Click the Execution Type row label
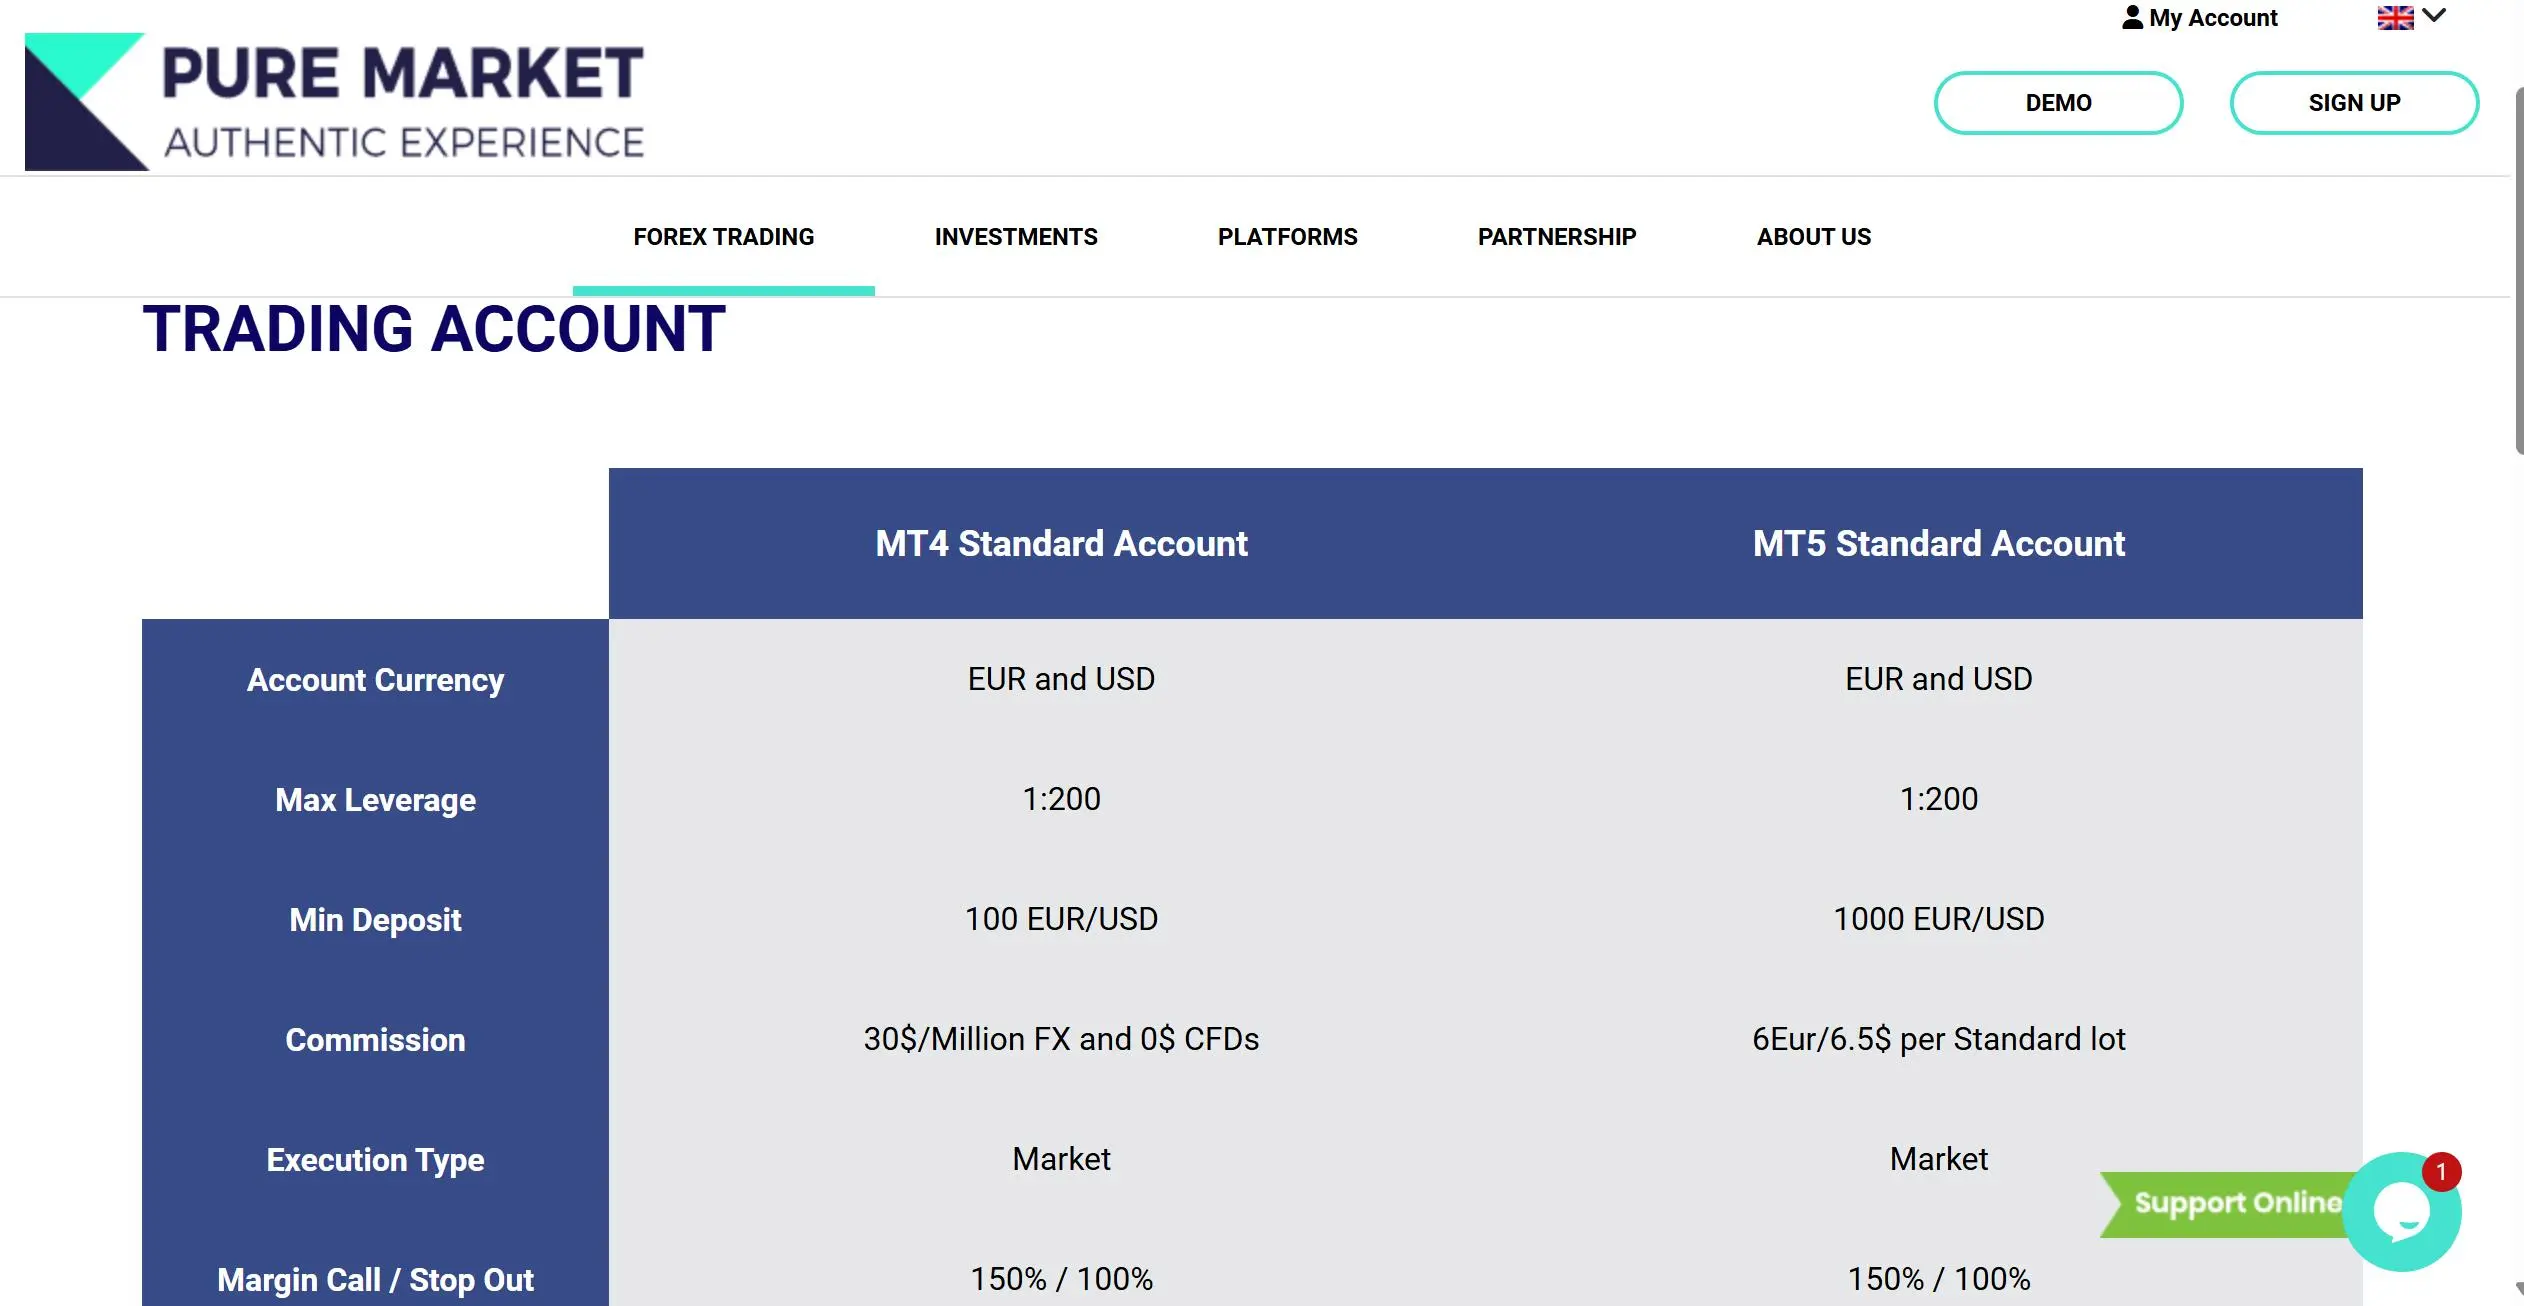The image size is (2524, 1306). click(x=375, y=1160)
